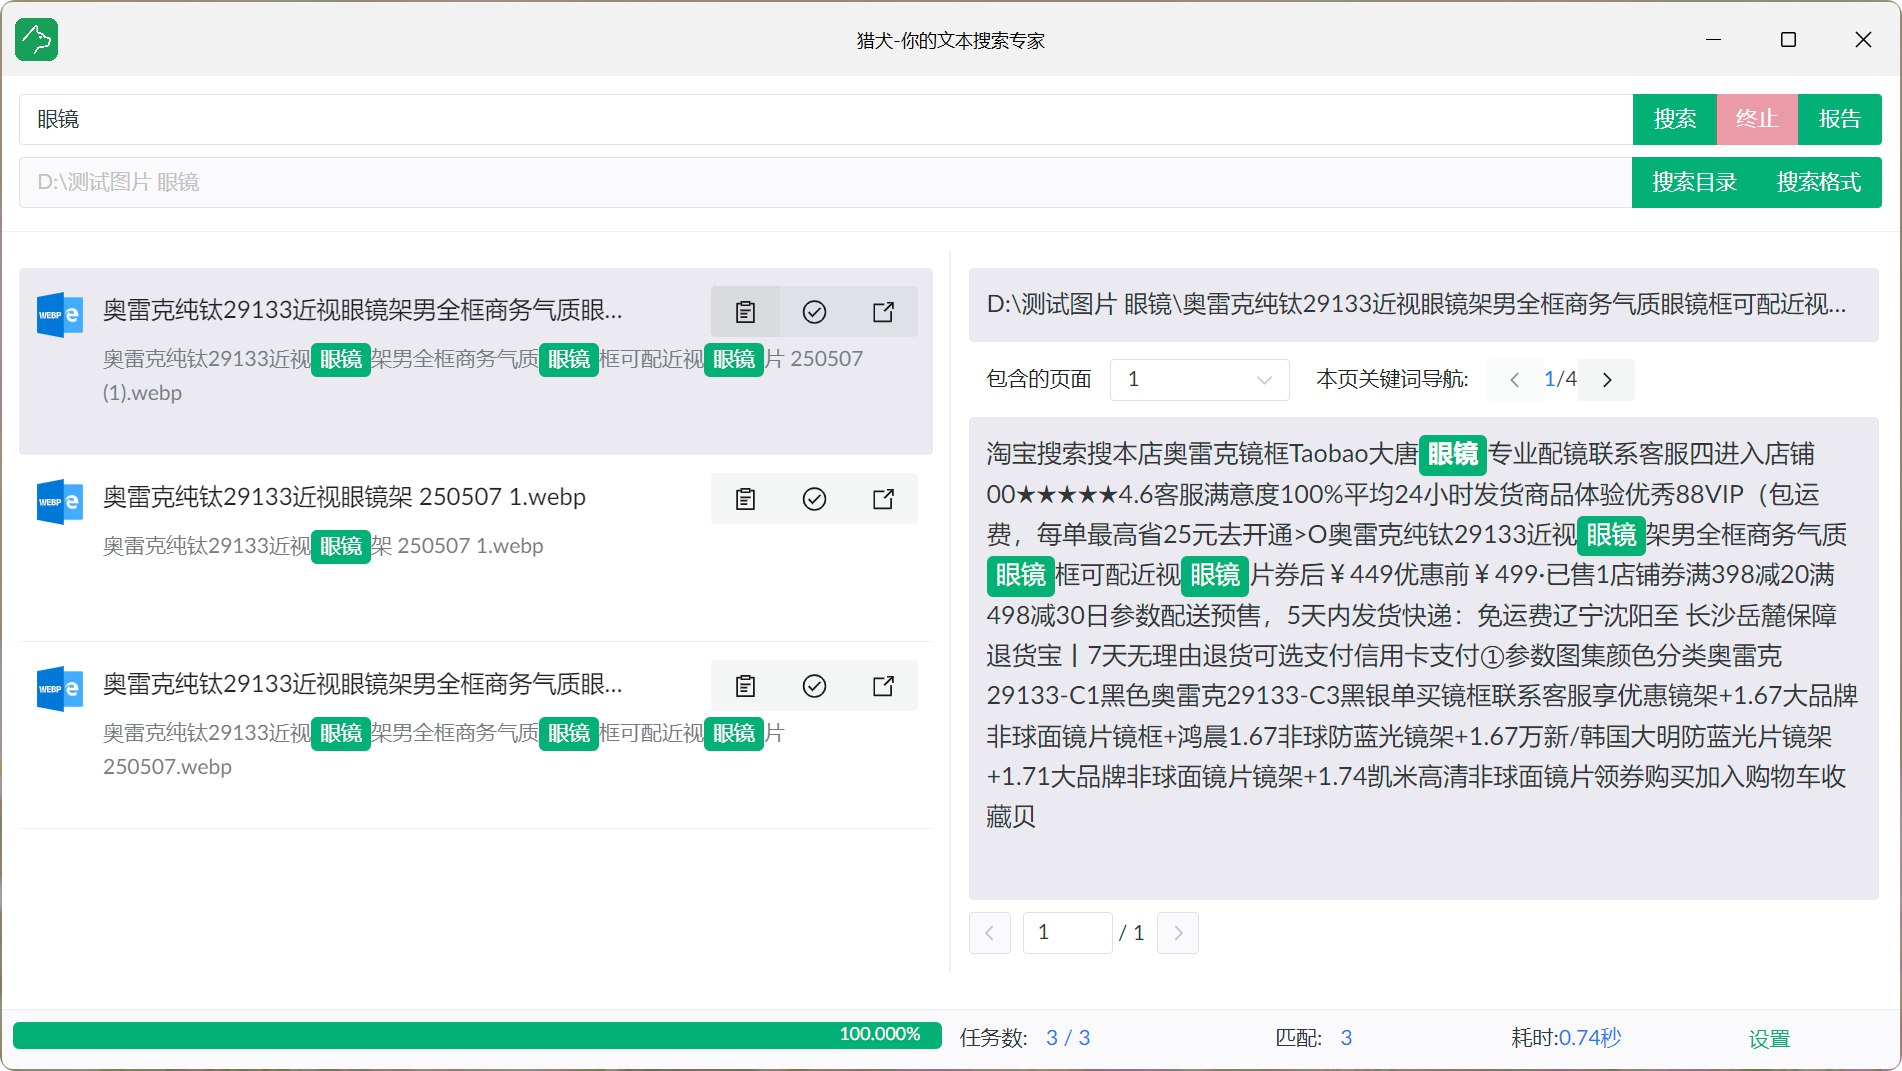
Task: Click the 耗时:0.74秒 status
Action: [1565, 1038]
